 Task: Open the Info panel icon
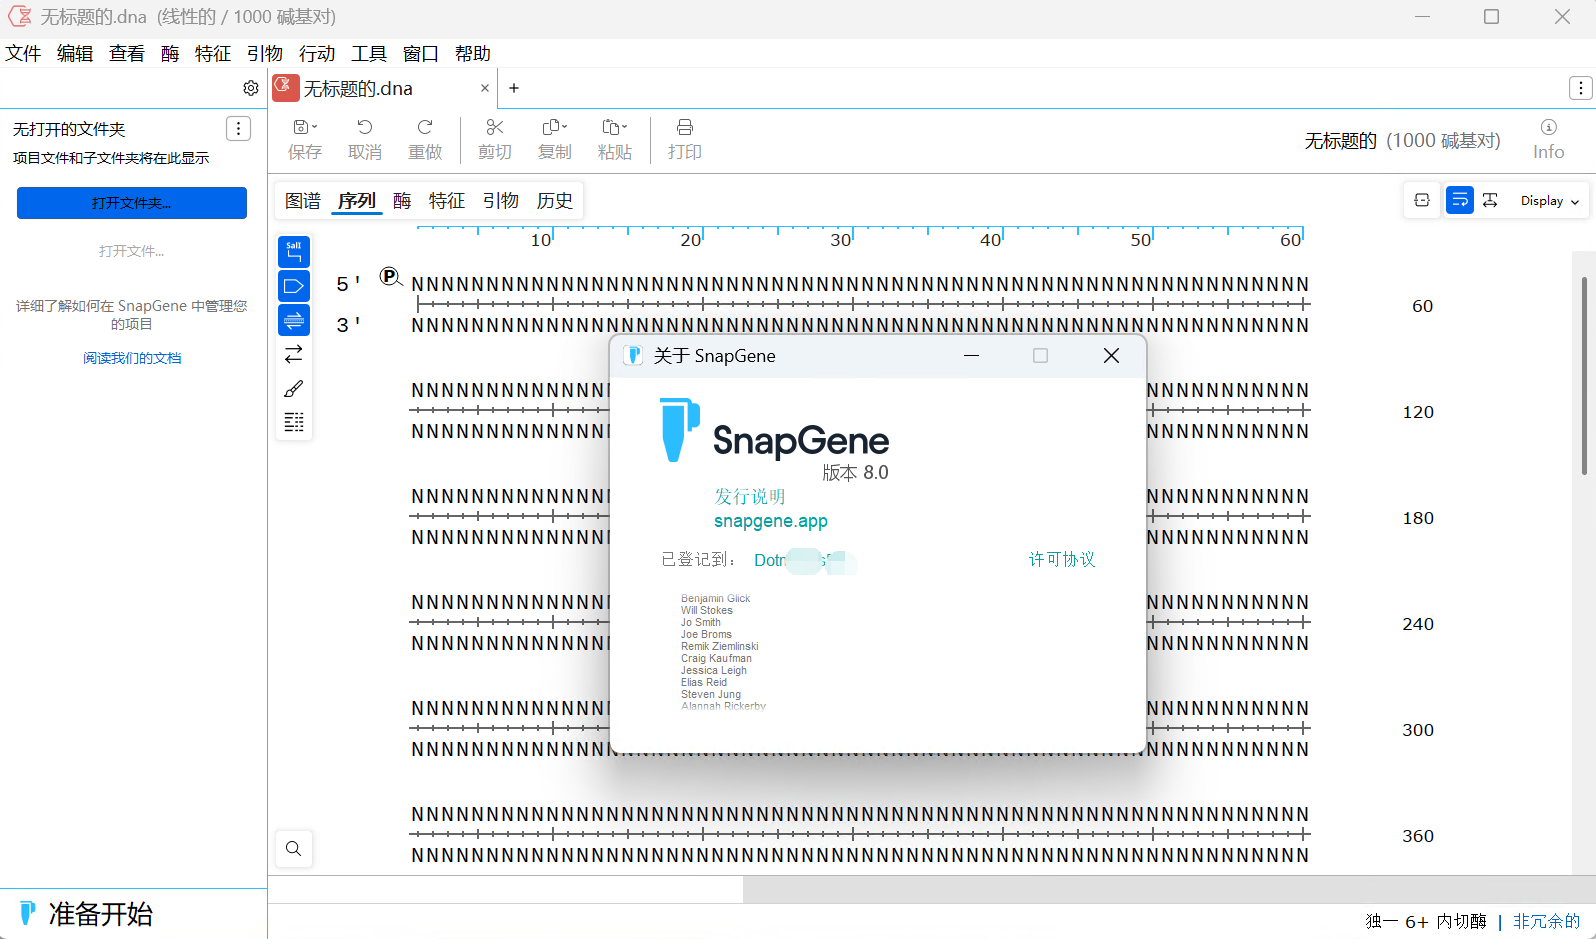pos(1548,139)
